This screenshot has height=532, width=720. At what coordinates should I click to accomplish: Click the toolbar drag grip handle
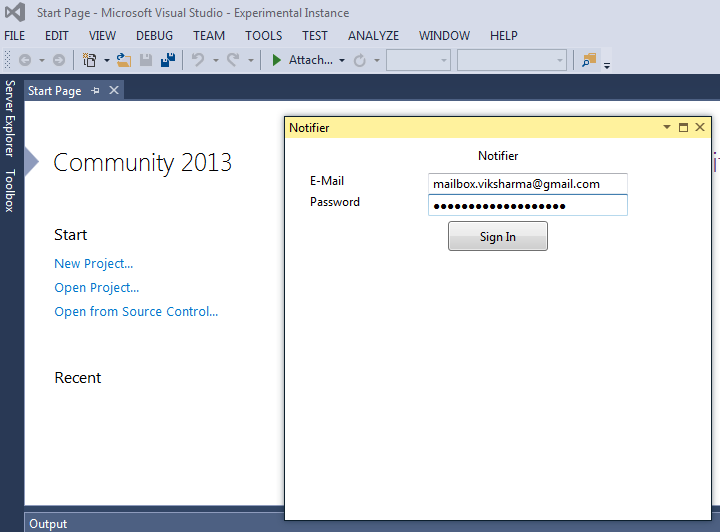(x=7, y=60)
